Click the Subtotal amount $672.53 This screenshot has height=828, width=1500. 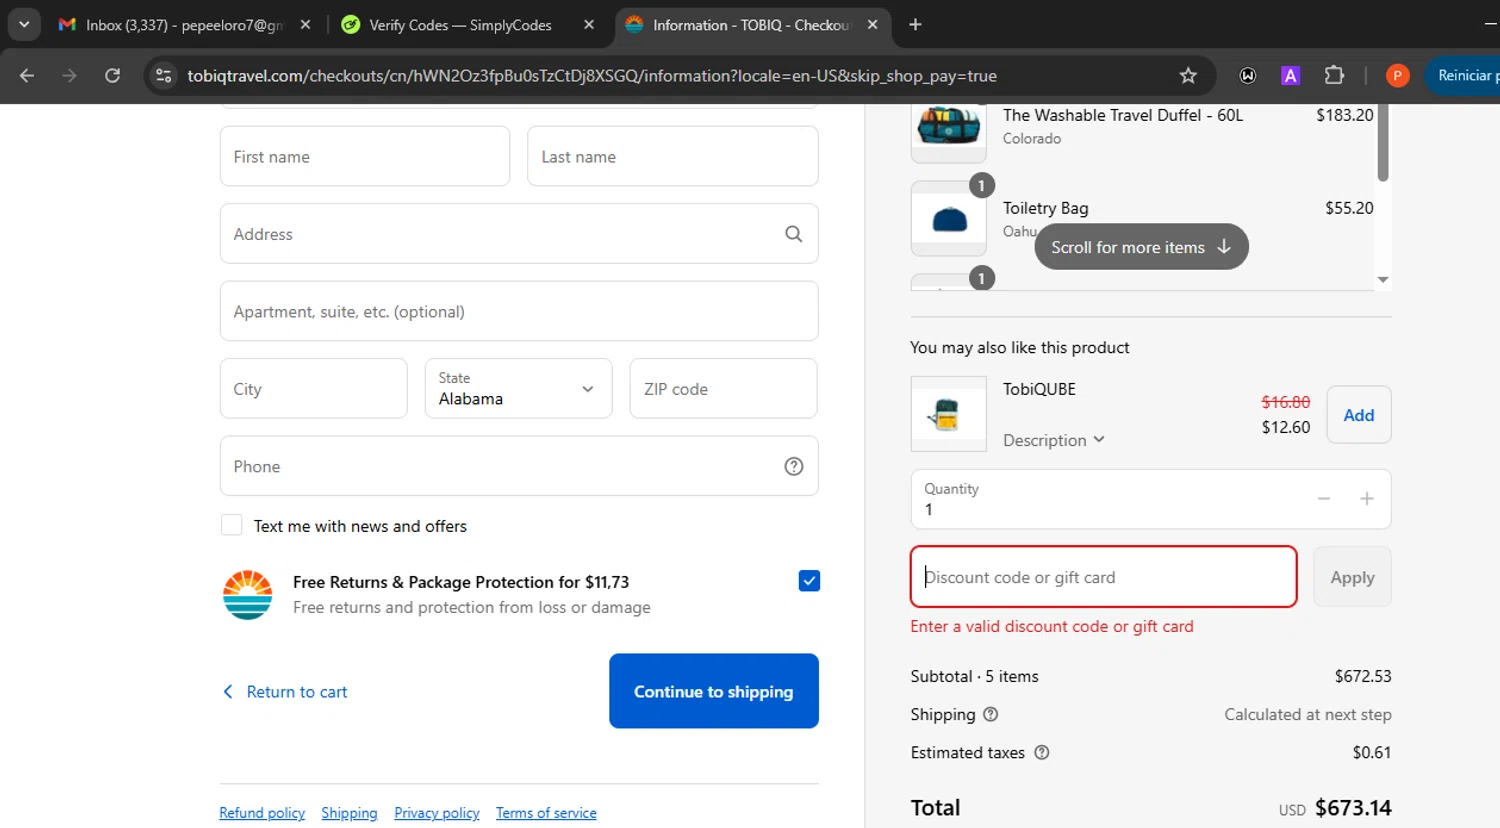click(1363, 676)
